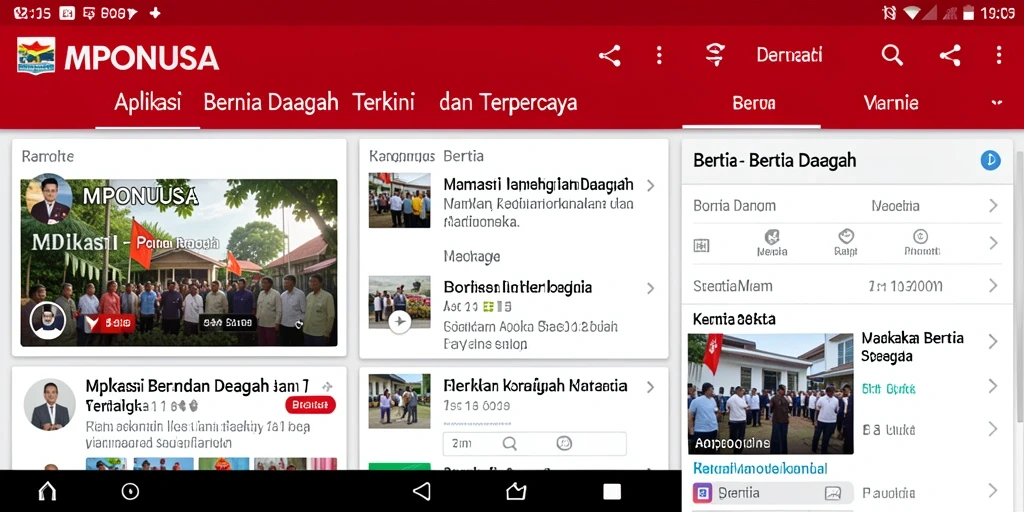Tap the blue round icon beside Bertia Daagah
The height and width of the screenshot is (512, 1024).
[x=990, y=160]
